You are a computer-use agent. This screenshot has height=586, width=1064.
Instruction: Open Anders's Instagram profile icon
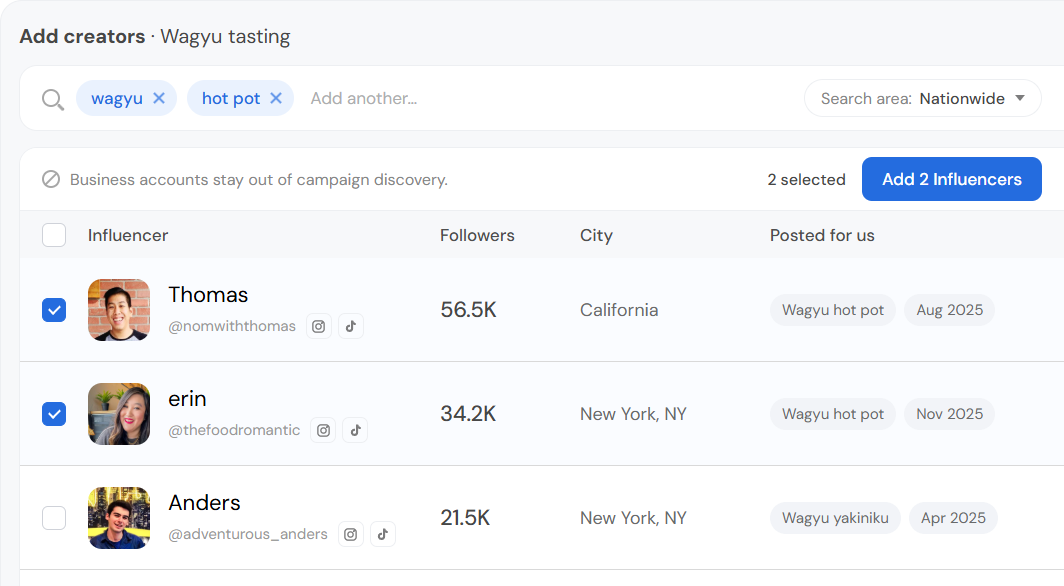pos(350,534)
